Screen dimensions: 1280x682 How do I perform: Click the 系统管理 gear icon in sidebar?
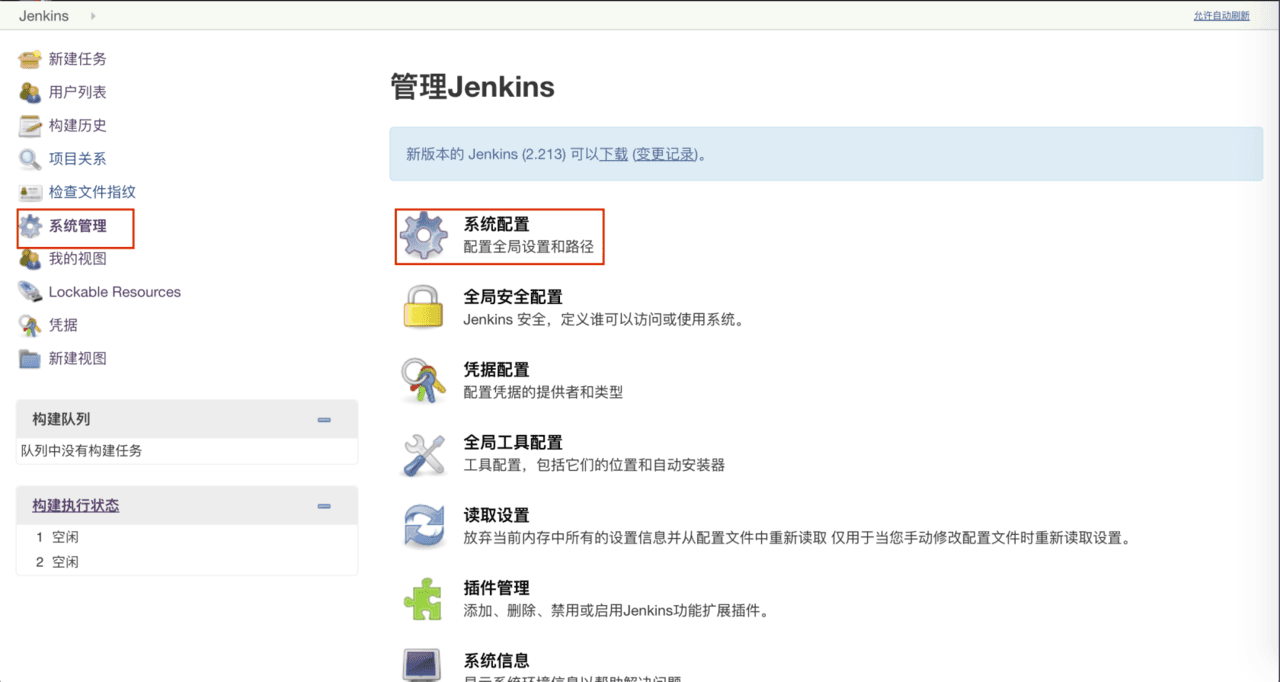coord(31,226)
